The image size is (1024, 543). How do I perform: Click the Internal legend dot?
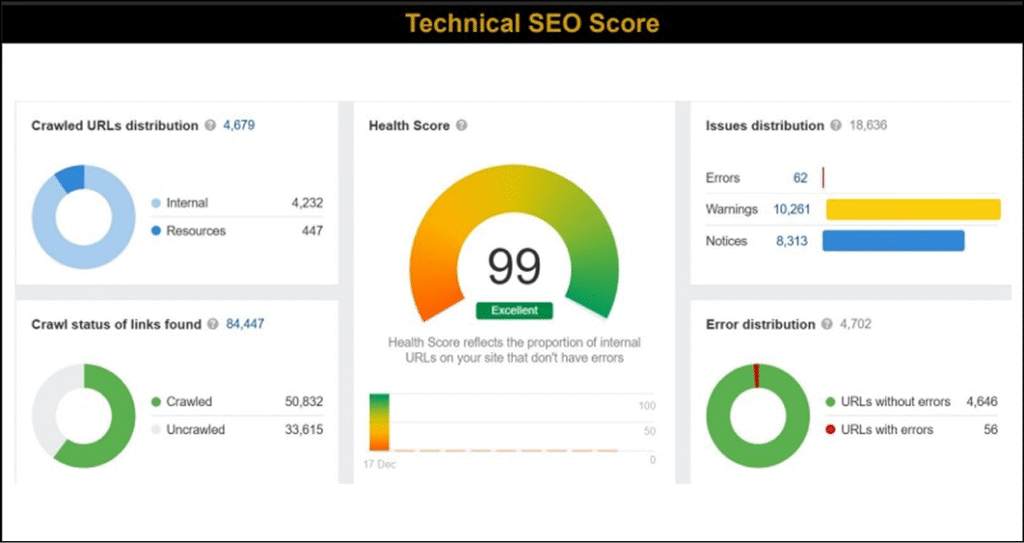[x=156, y=203]
